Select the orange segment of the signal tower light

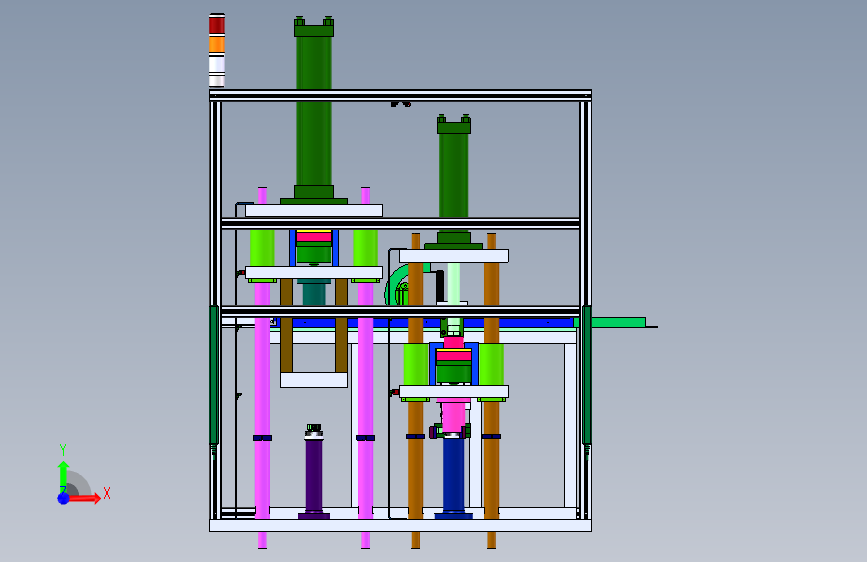pyautogui.click(x=217, y=44)
